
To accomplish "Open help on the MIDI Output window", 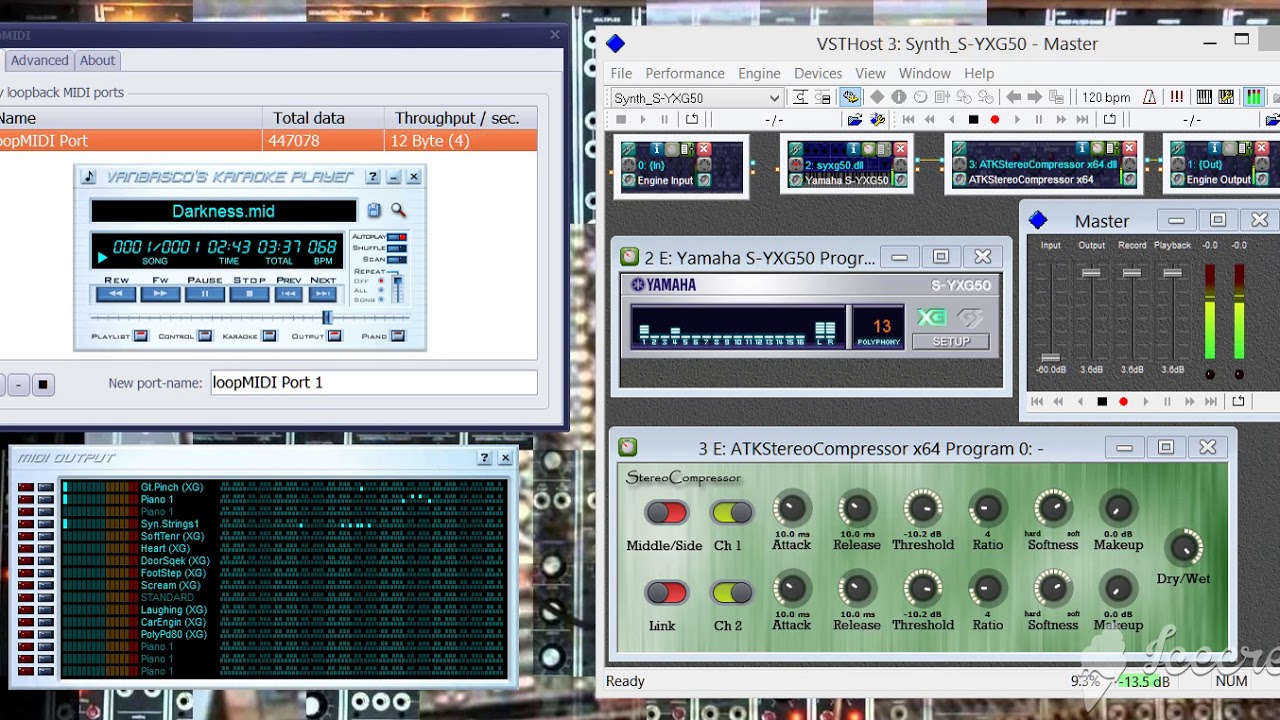I will click(484, 458).
